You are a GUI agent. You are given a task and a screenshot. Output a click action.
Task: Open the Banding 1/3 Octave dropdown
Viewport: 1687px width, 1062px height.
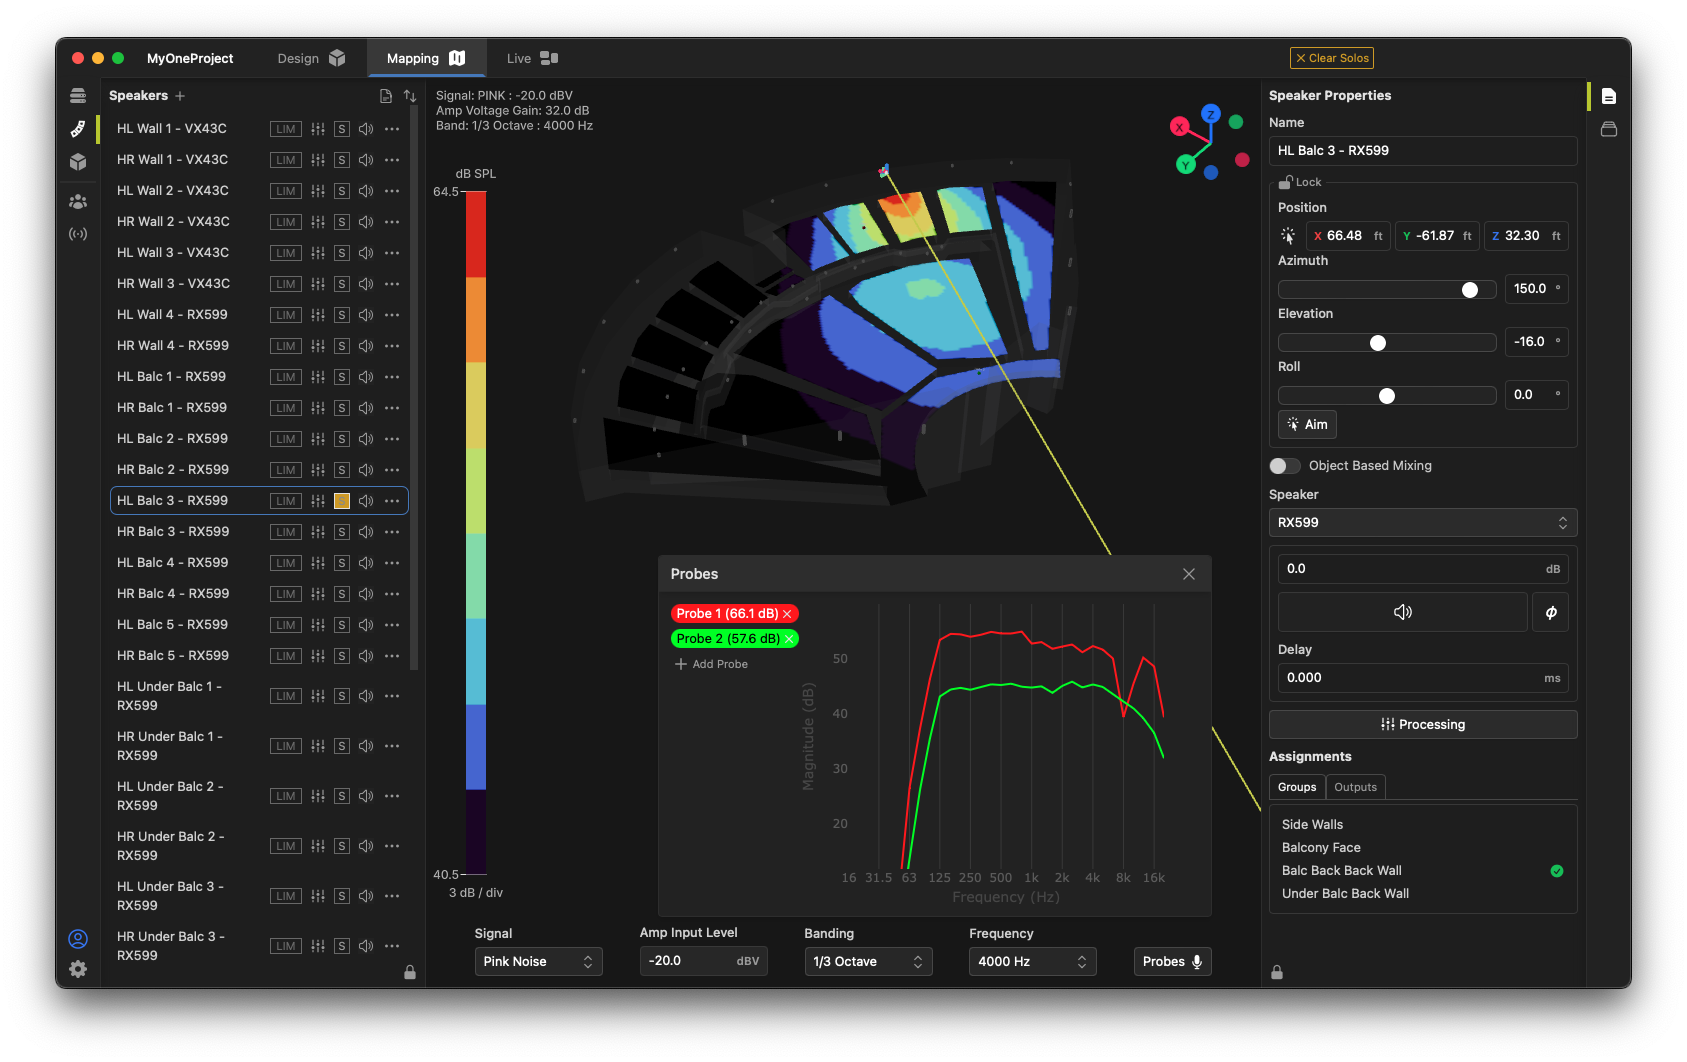tap(867, 961)
